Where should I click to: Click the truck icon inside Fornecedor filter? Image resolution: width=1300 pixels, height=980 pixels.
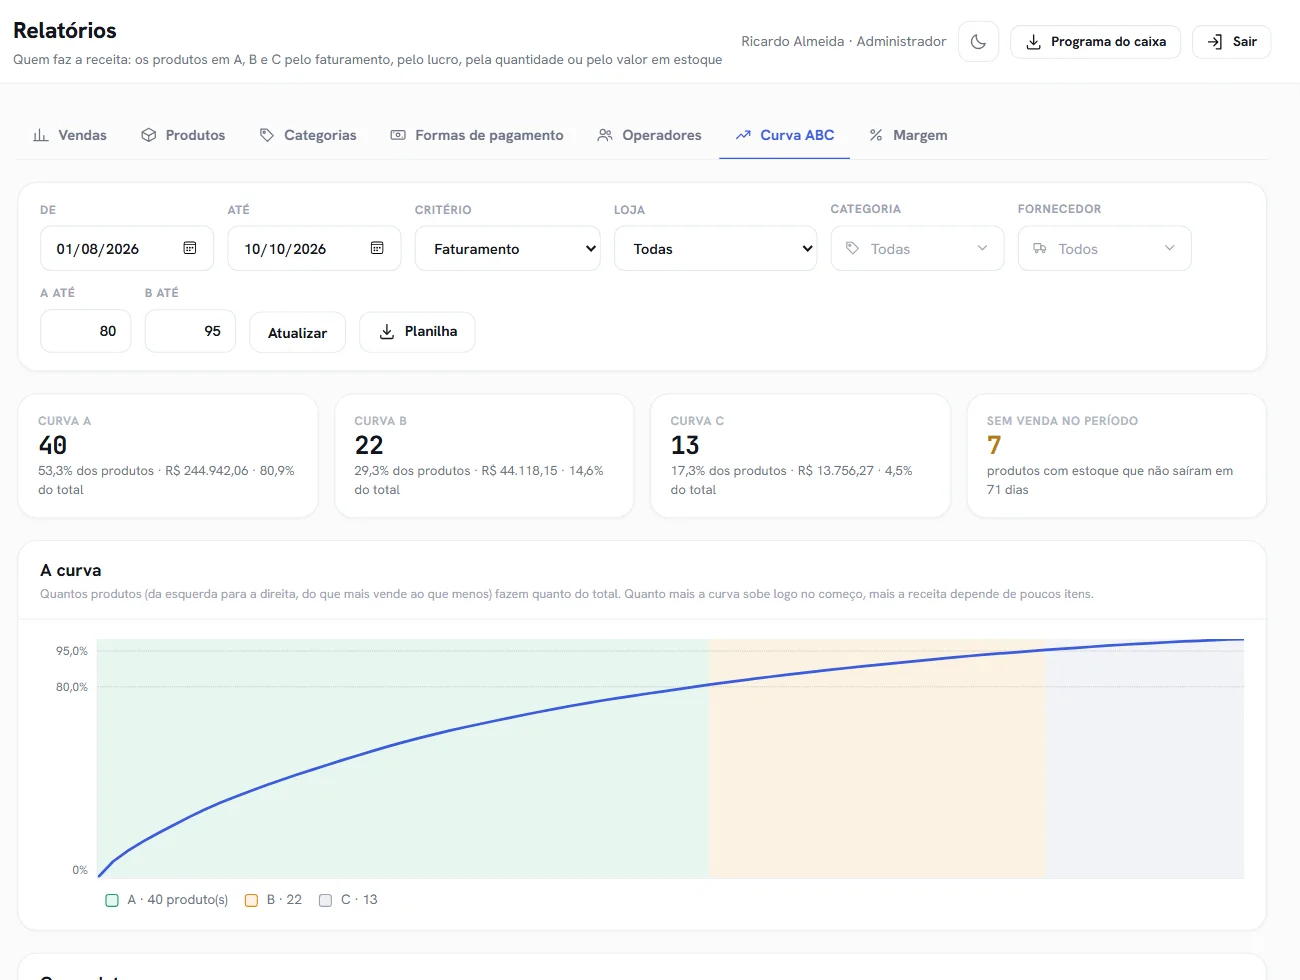tap(1040, 248)
